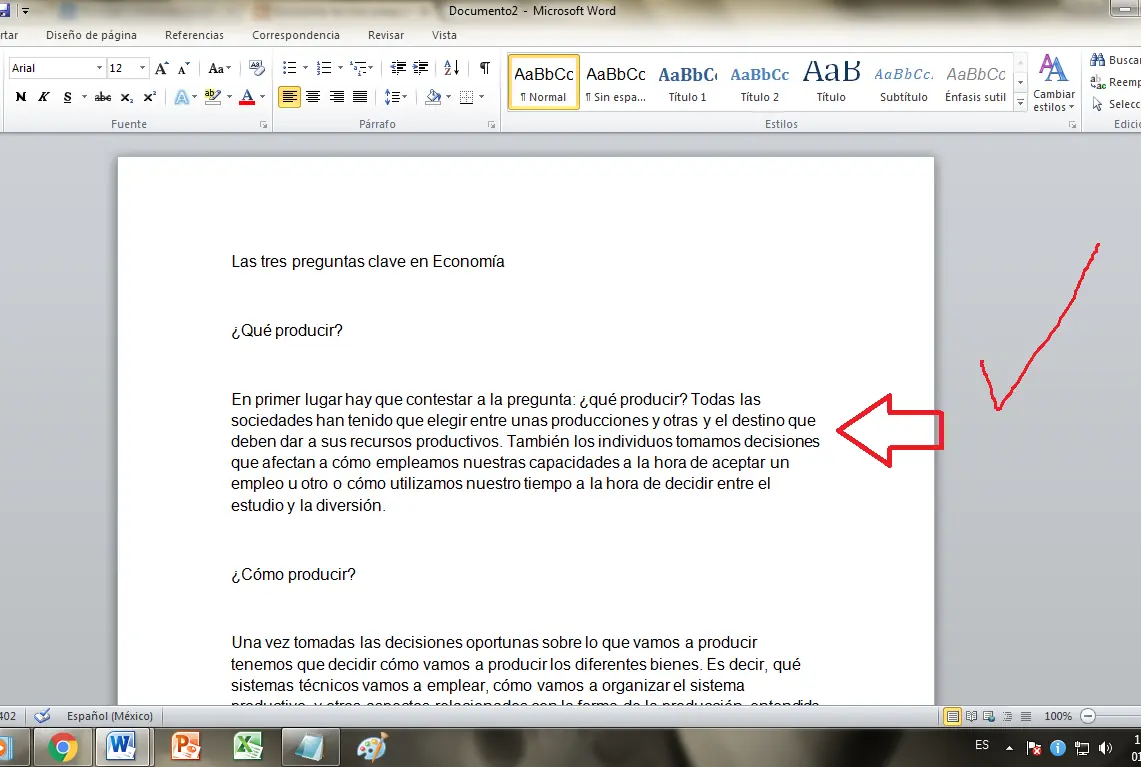Screen dimensions: 1141x767
Task: Apply numbered list
Action: coord(325,68)
